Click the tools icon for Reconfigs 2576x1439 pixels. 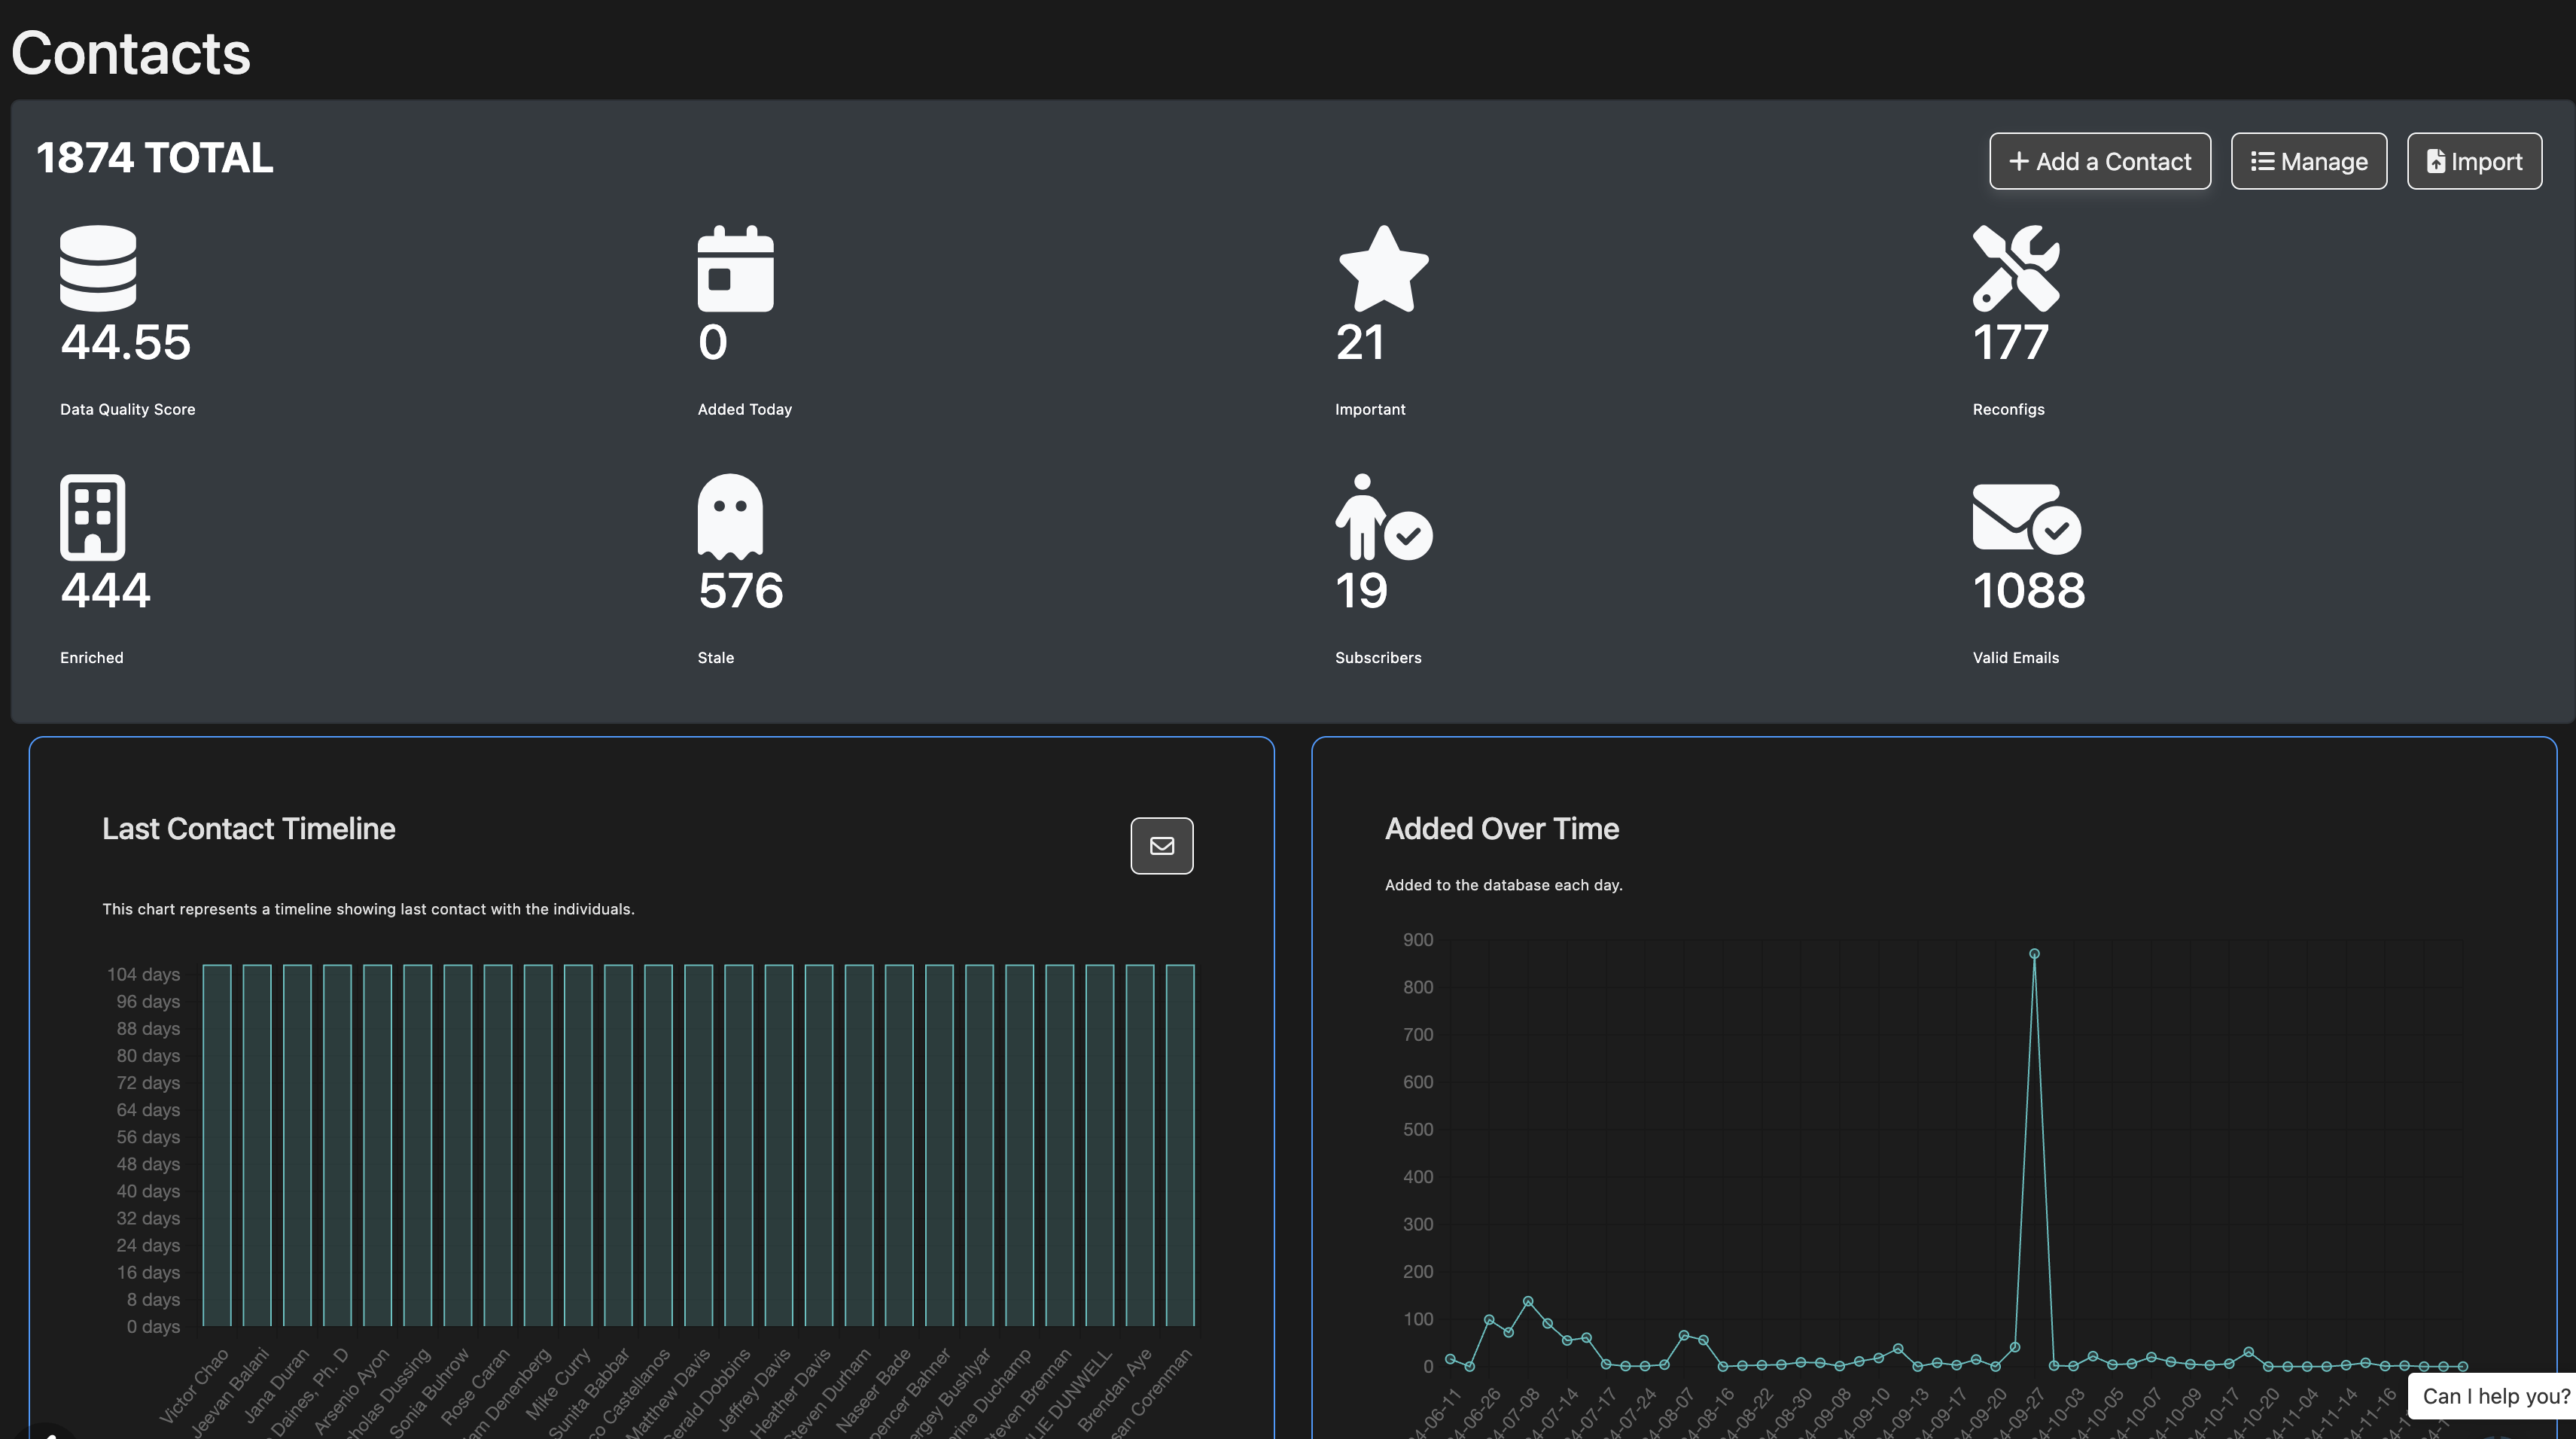click(2016, 268)
